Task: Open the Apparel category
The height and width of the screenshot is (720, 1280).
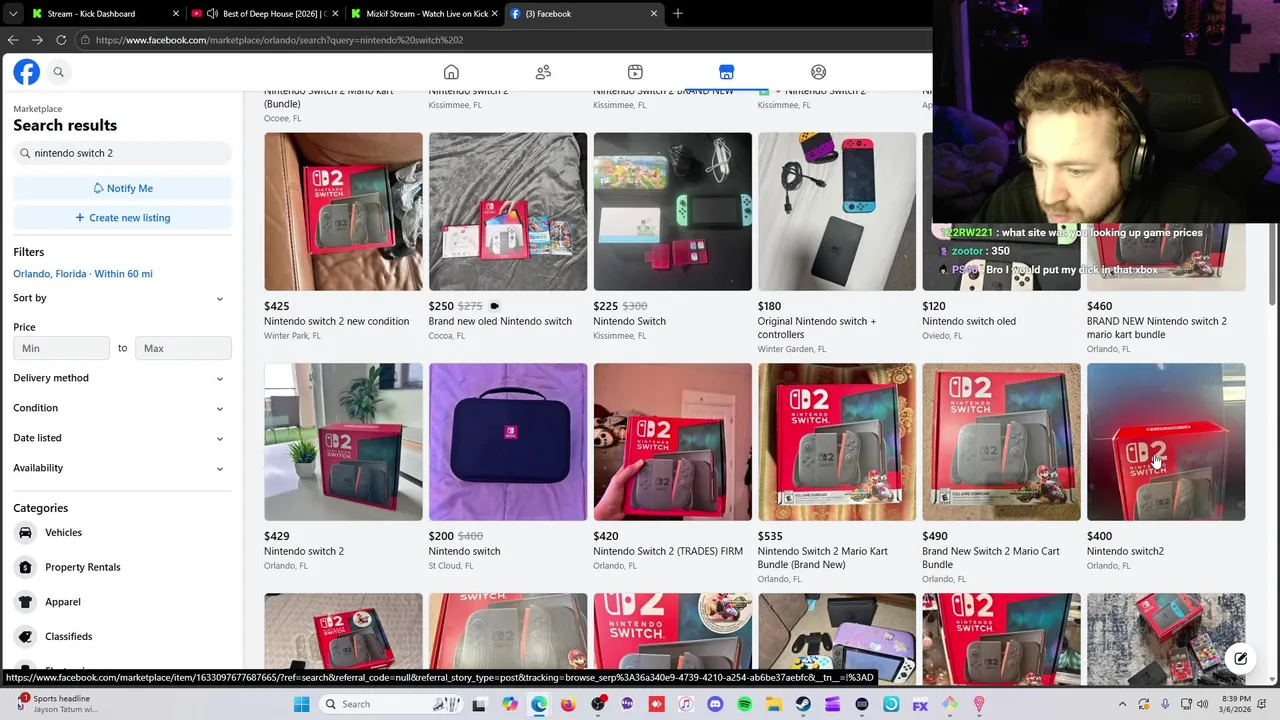Action: coord(122,602)
